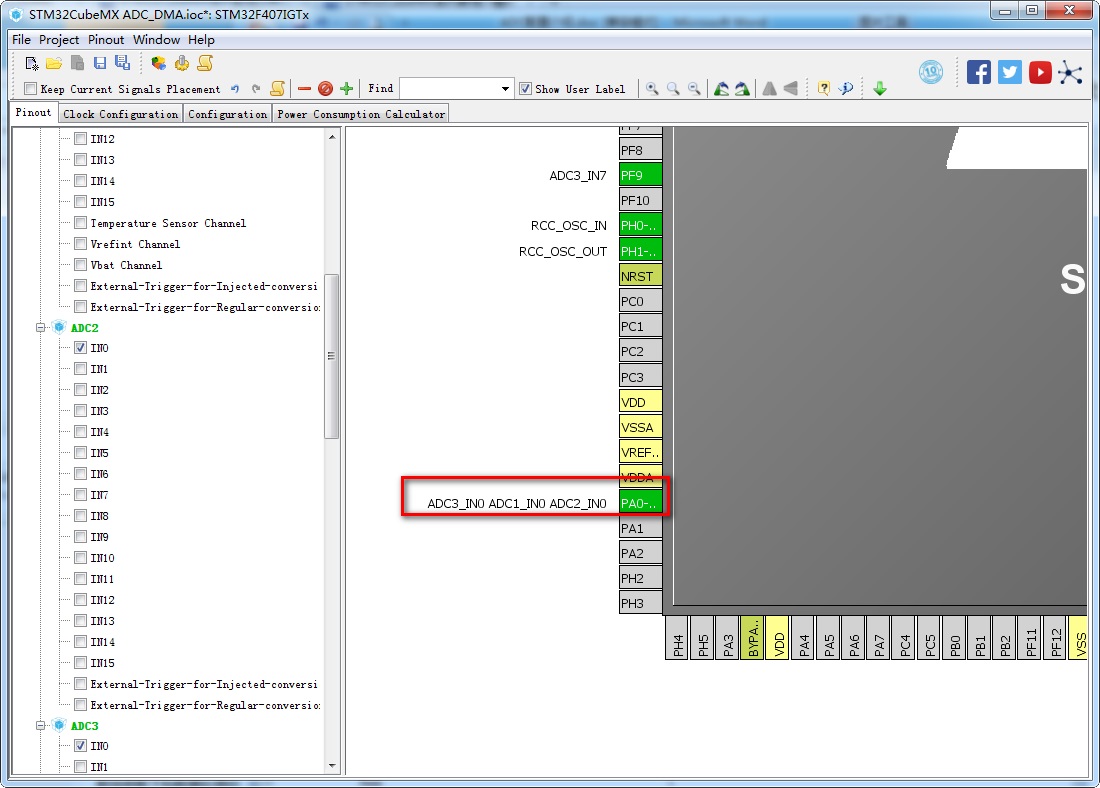Switch to the Clock Configuration tab

(120, 114)
